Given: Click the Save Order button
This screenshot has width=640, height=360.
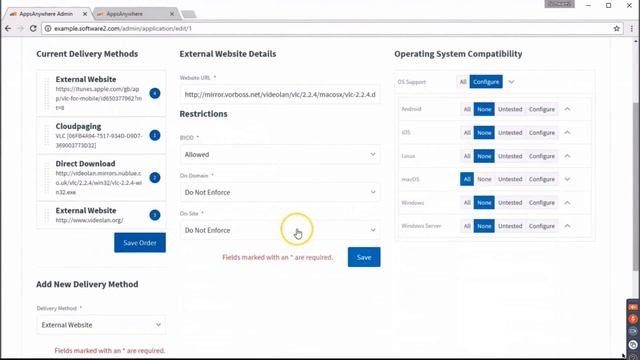Looking at the screenshot, I should [140, 243].
